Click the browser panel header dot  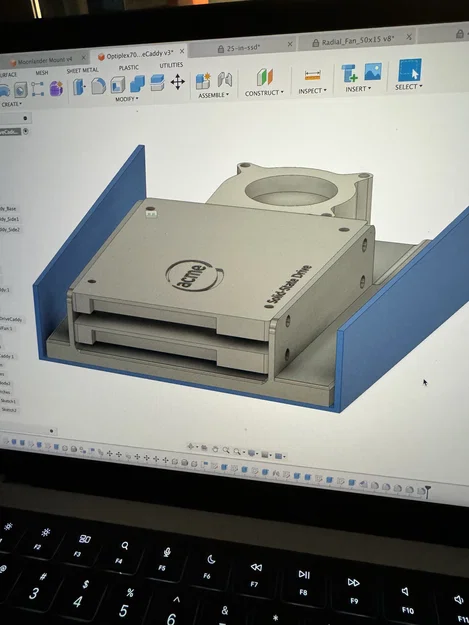(x=25, y=118)
